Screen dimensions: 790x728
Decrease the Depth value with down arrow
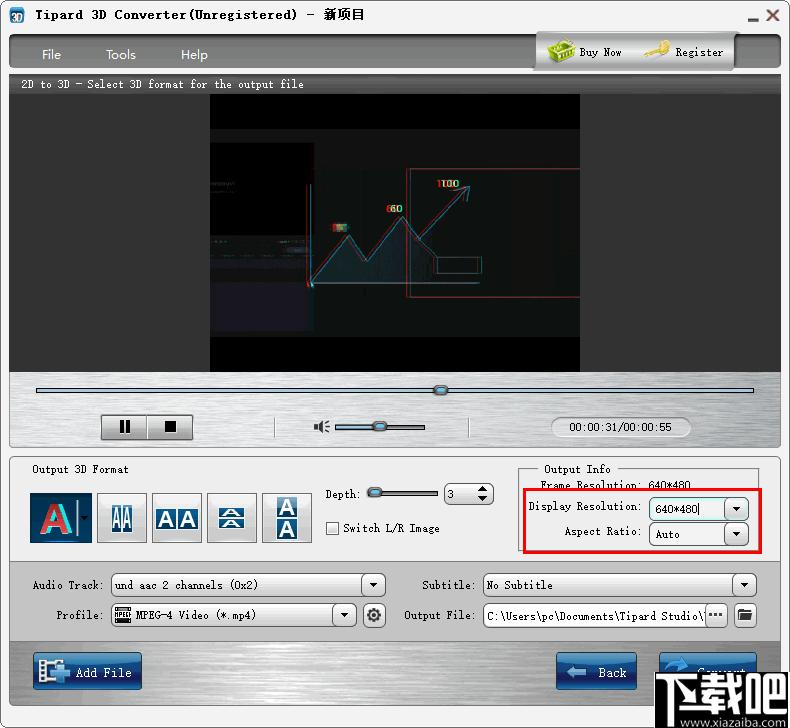(x=483, y=499)
